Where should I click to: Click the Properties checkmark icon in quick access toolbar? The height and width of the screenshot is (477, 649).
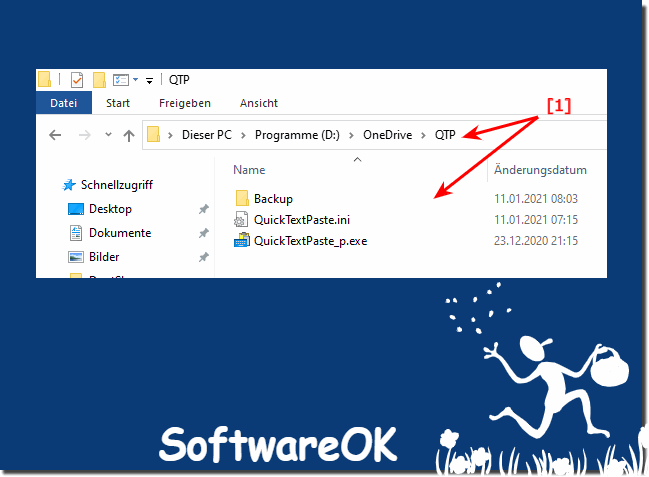(77, 80)
